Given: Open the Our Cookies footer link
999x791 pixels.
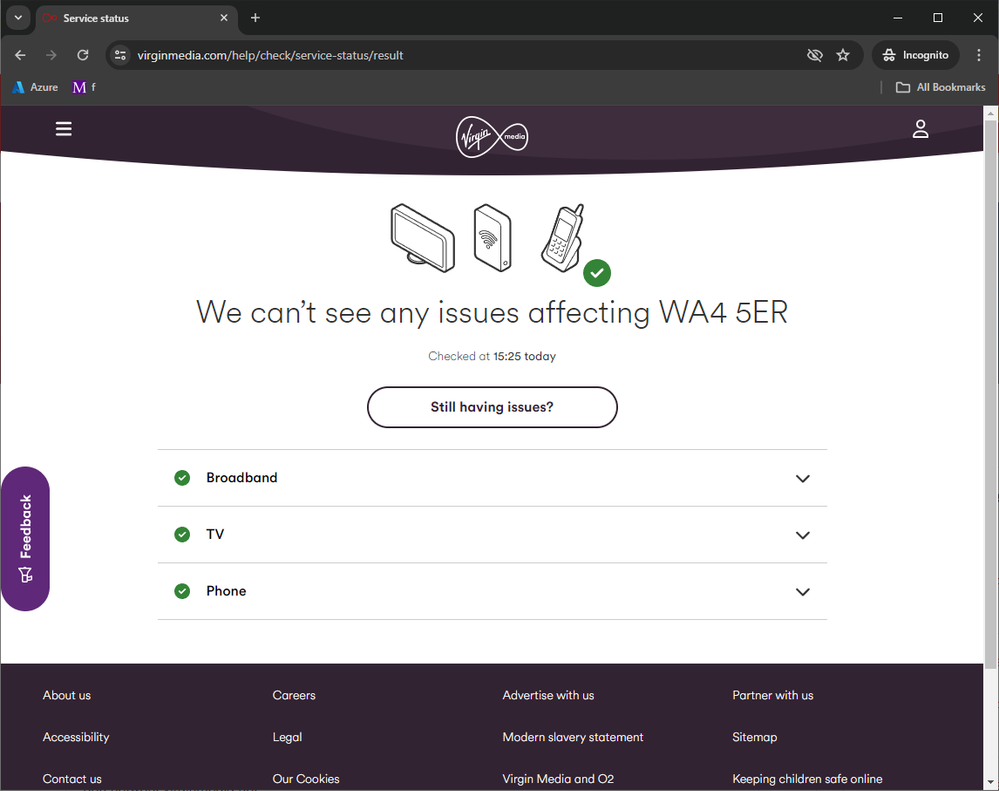Looking at the screenshot, I should [x=306, y=779].
